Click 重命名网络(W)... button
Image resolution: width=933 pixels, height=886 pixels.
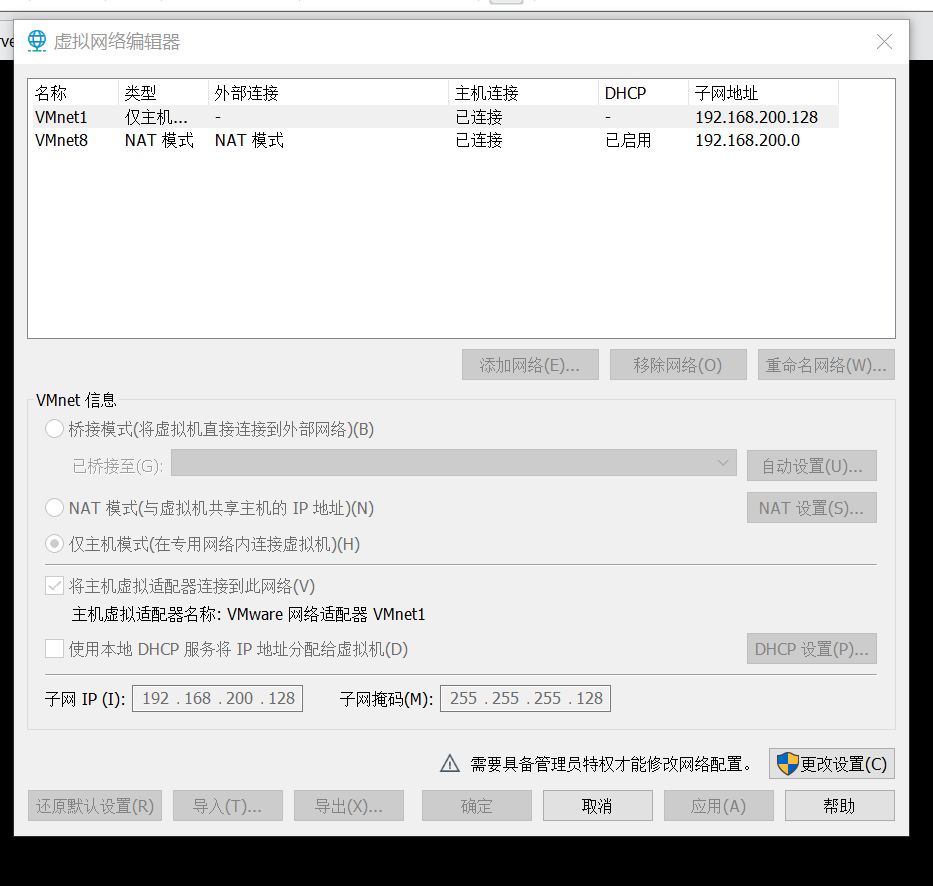click(x=826, y=365)
